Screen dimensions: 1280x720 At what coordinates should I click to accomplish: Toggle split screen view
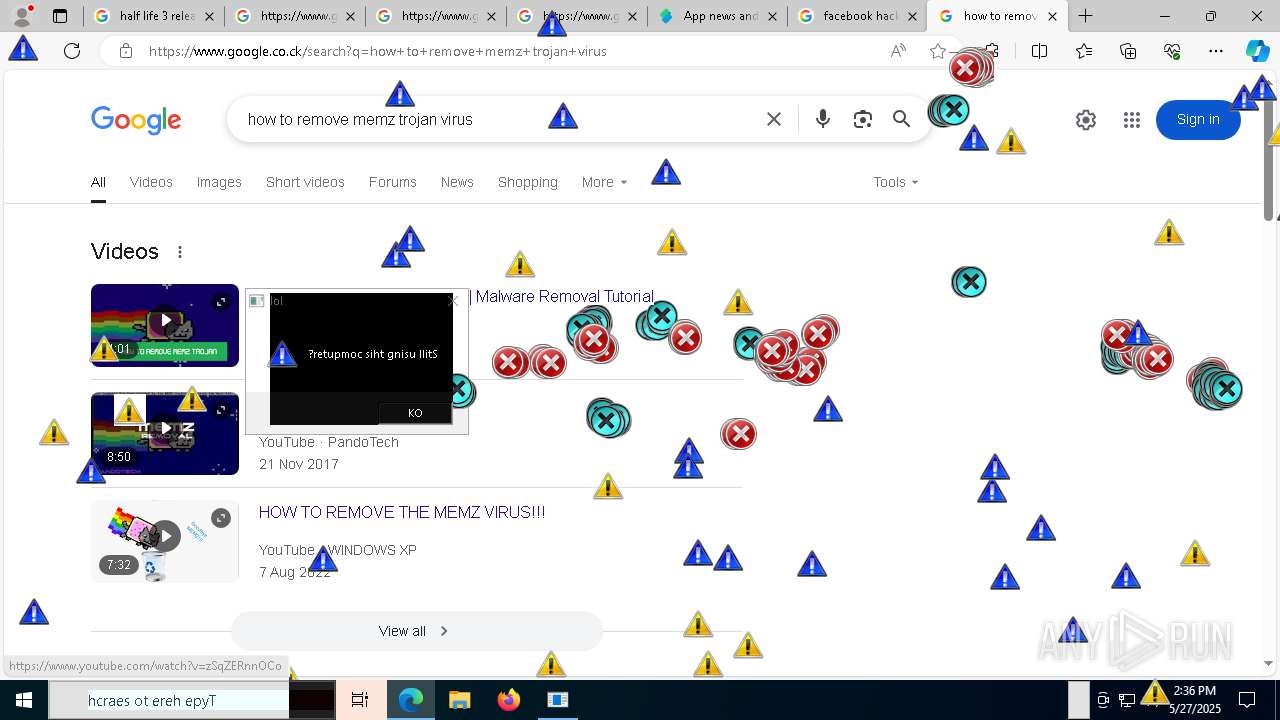pyautogui.click(x=1039, y=51)
